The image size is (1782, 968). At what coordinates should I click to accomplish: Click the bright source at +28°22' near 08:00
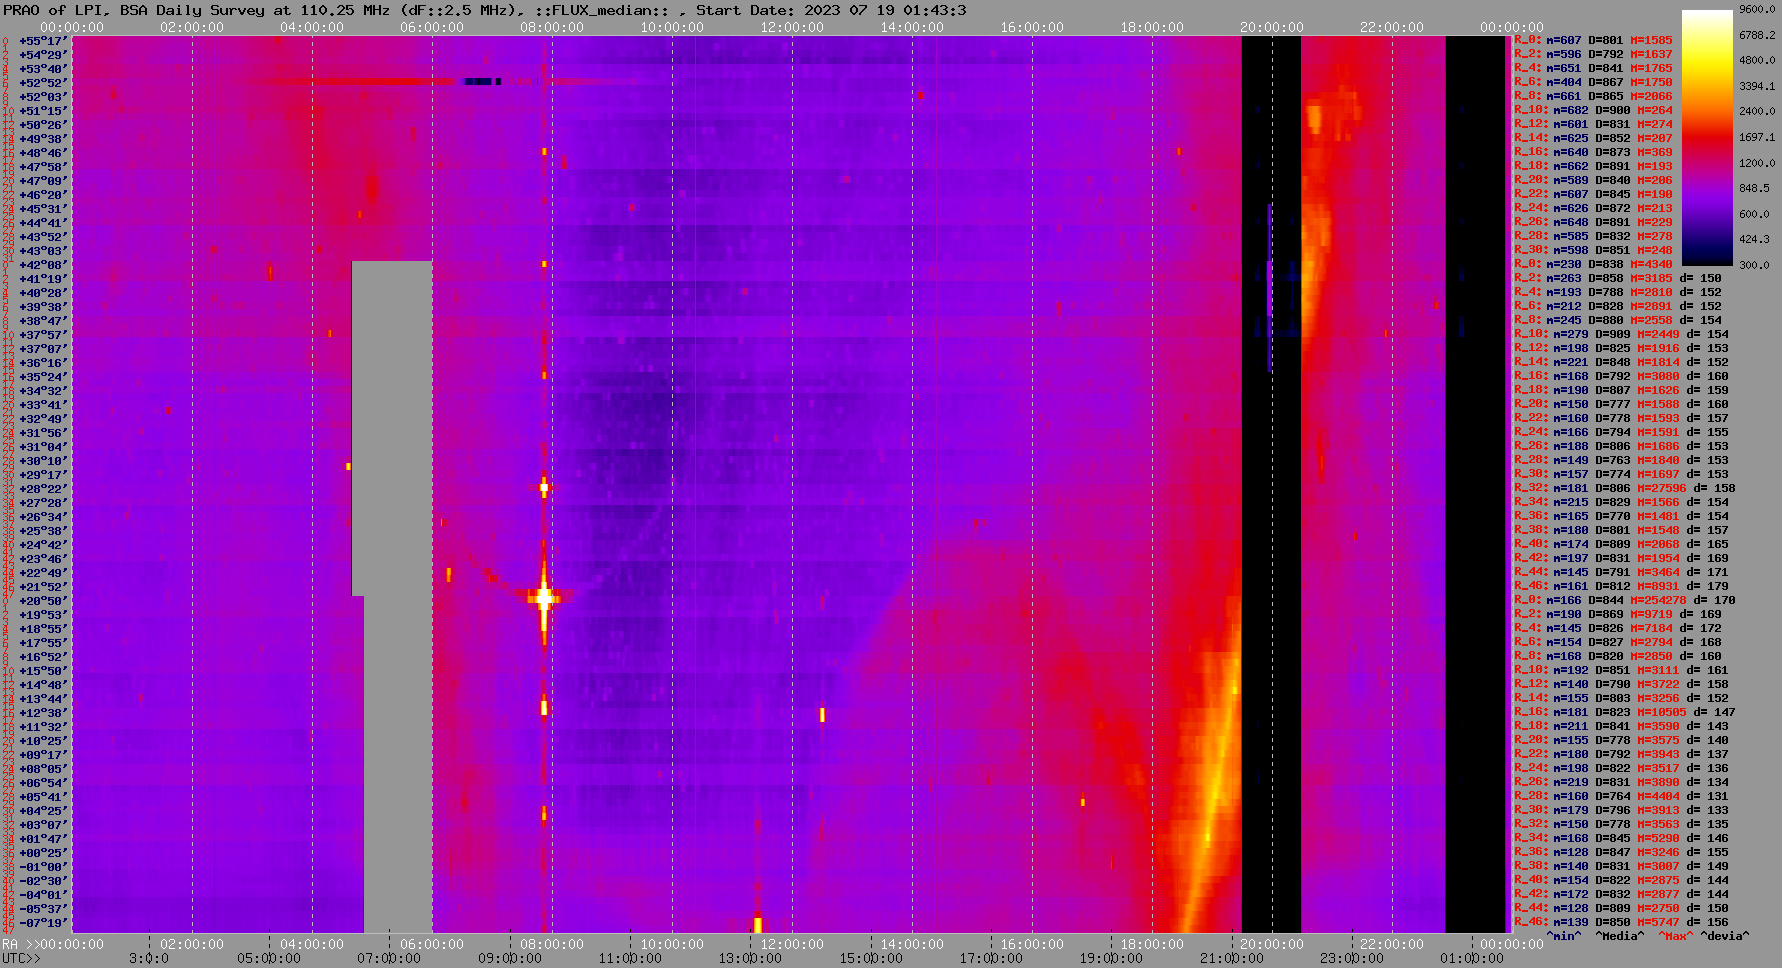(x=544, y=488)
